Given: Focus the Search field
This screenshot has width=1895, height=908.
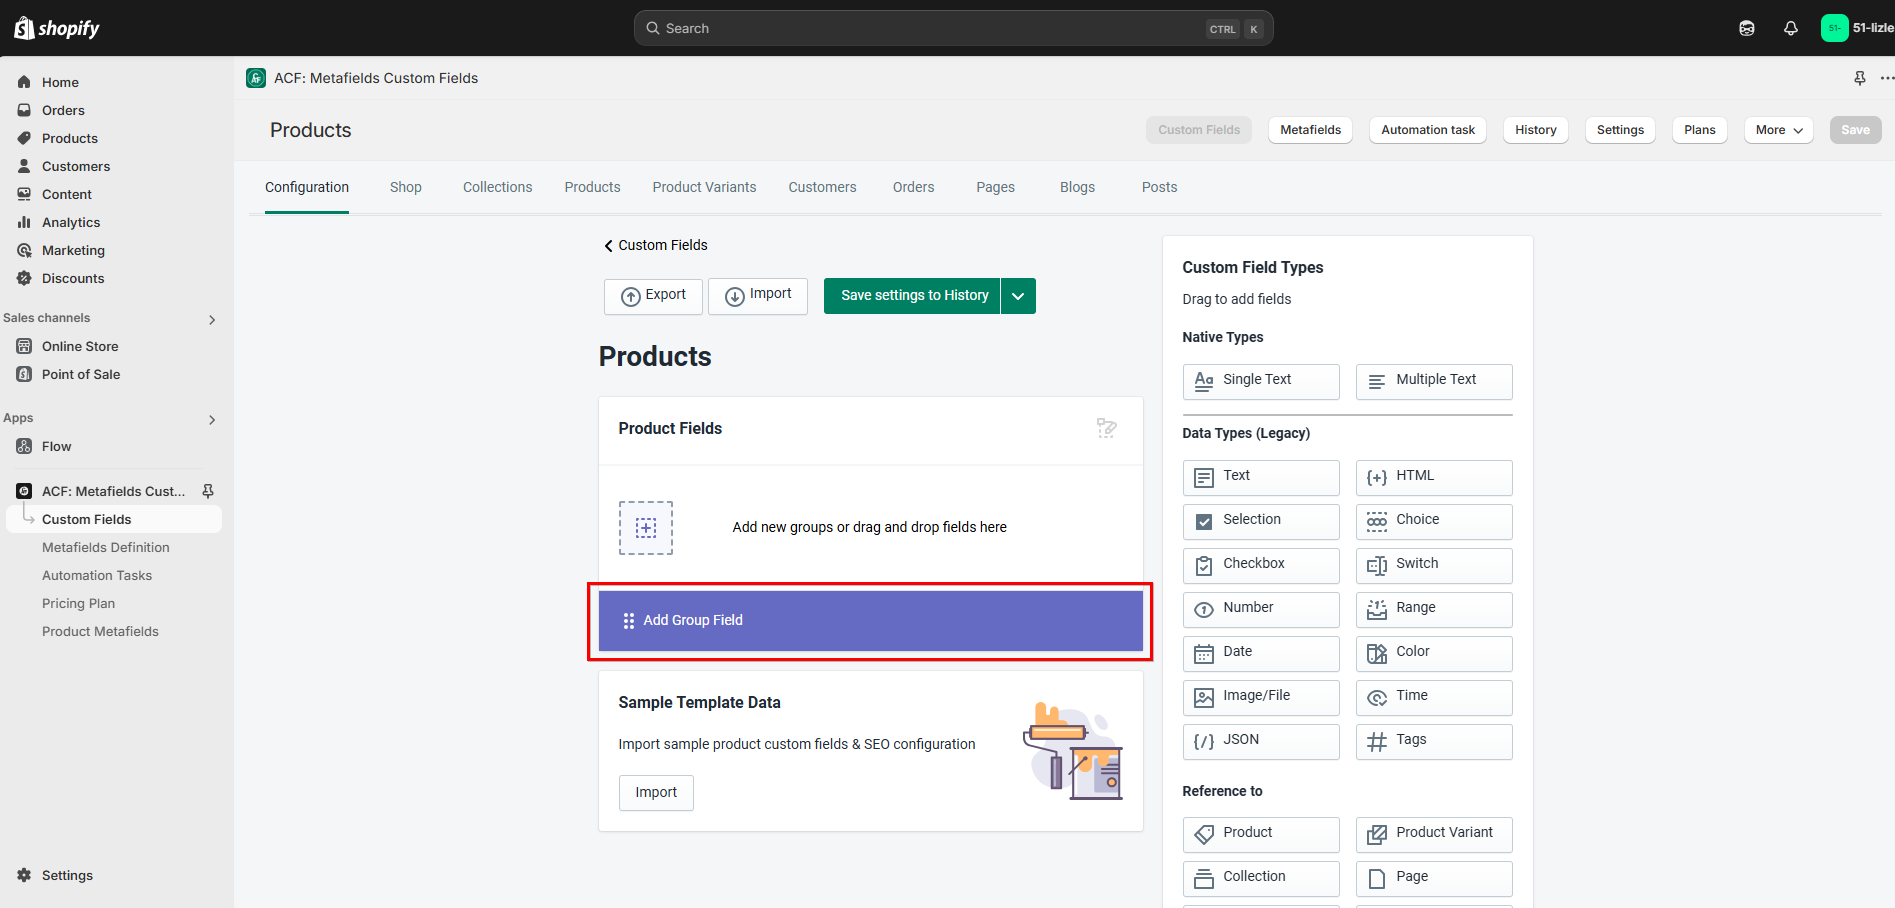Looking at the screenshot, I should [953, 28].
